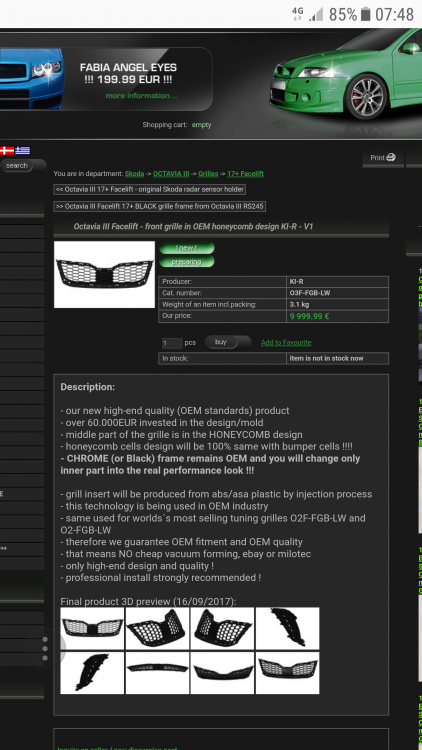Open second 3D preview thumbnail in top row
The height and width of the screenshot is (750, 422).
[157, 628]
